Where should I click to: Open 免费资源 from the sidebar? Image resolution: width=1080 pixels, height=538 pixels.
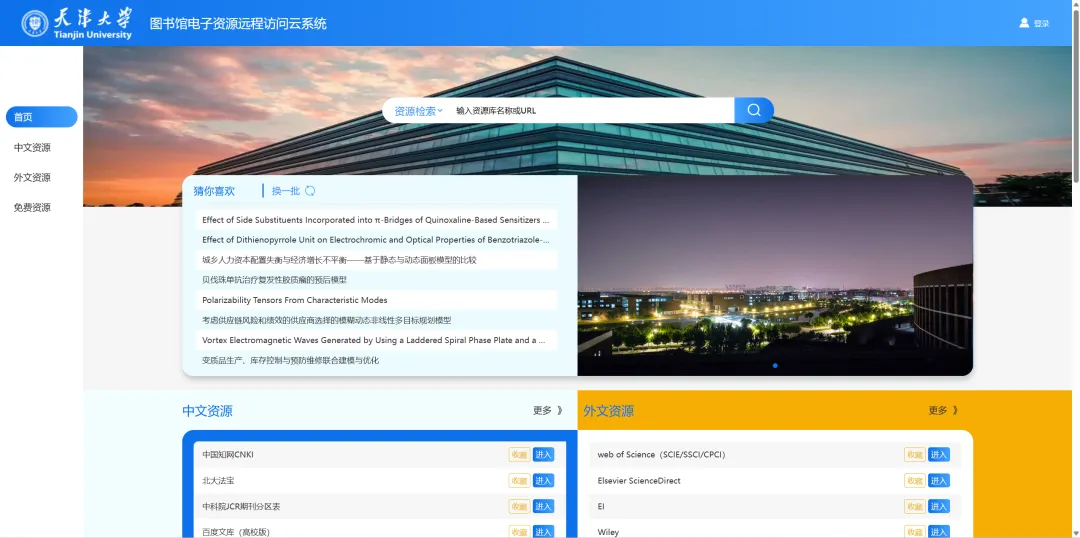click(32, 208)
